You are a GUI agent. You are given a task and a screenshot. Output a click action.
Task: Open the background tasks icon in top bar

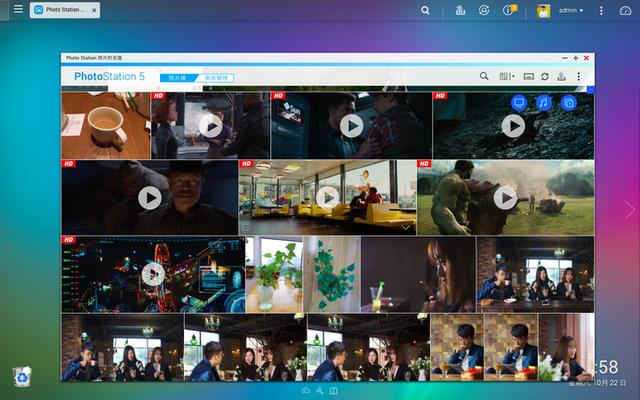click(460, 10)
